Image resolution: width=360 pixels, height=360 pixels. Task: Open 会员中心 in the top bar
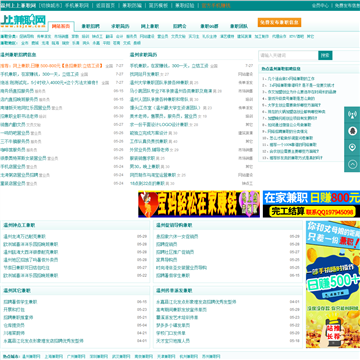(x=320, y=5)
